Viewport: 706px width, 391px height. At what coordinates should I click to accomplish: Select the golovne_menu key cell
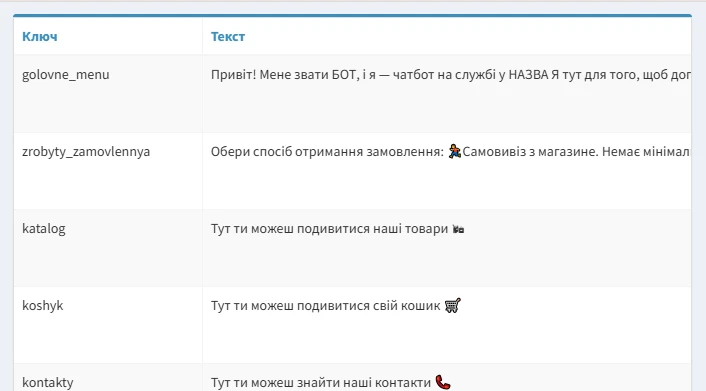click(x=108, y=94)
